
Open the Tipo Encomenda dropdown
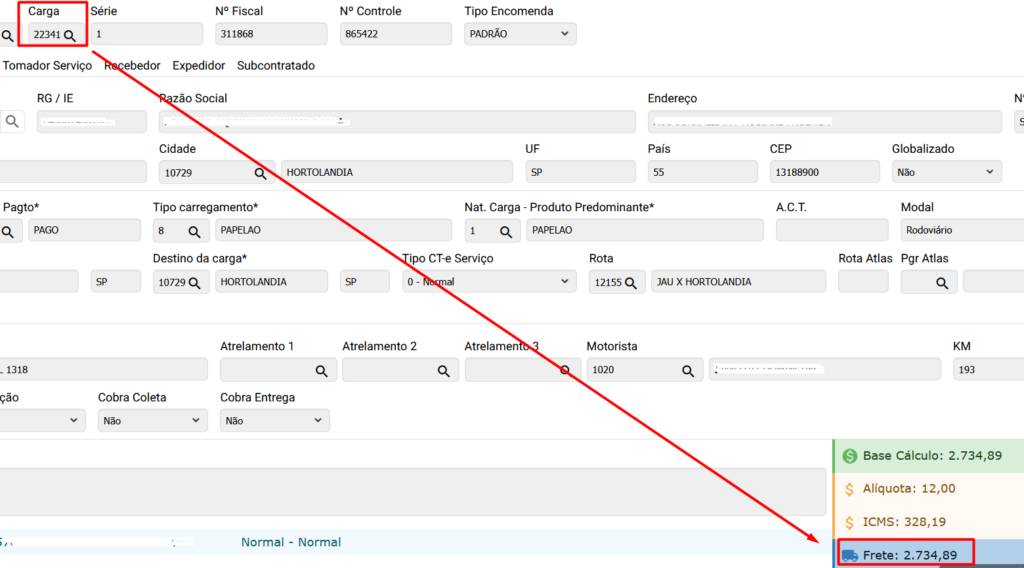520,34
